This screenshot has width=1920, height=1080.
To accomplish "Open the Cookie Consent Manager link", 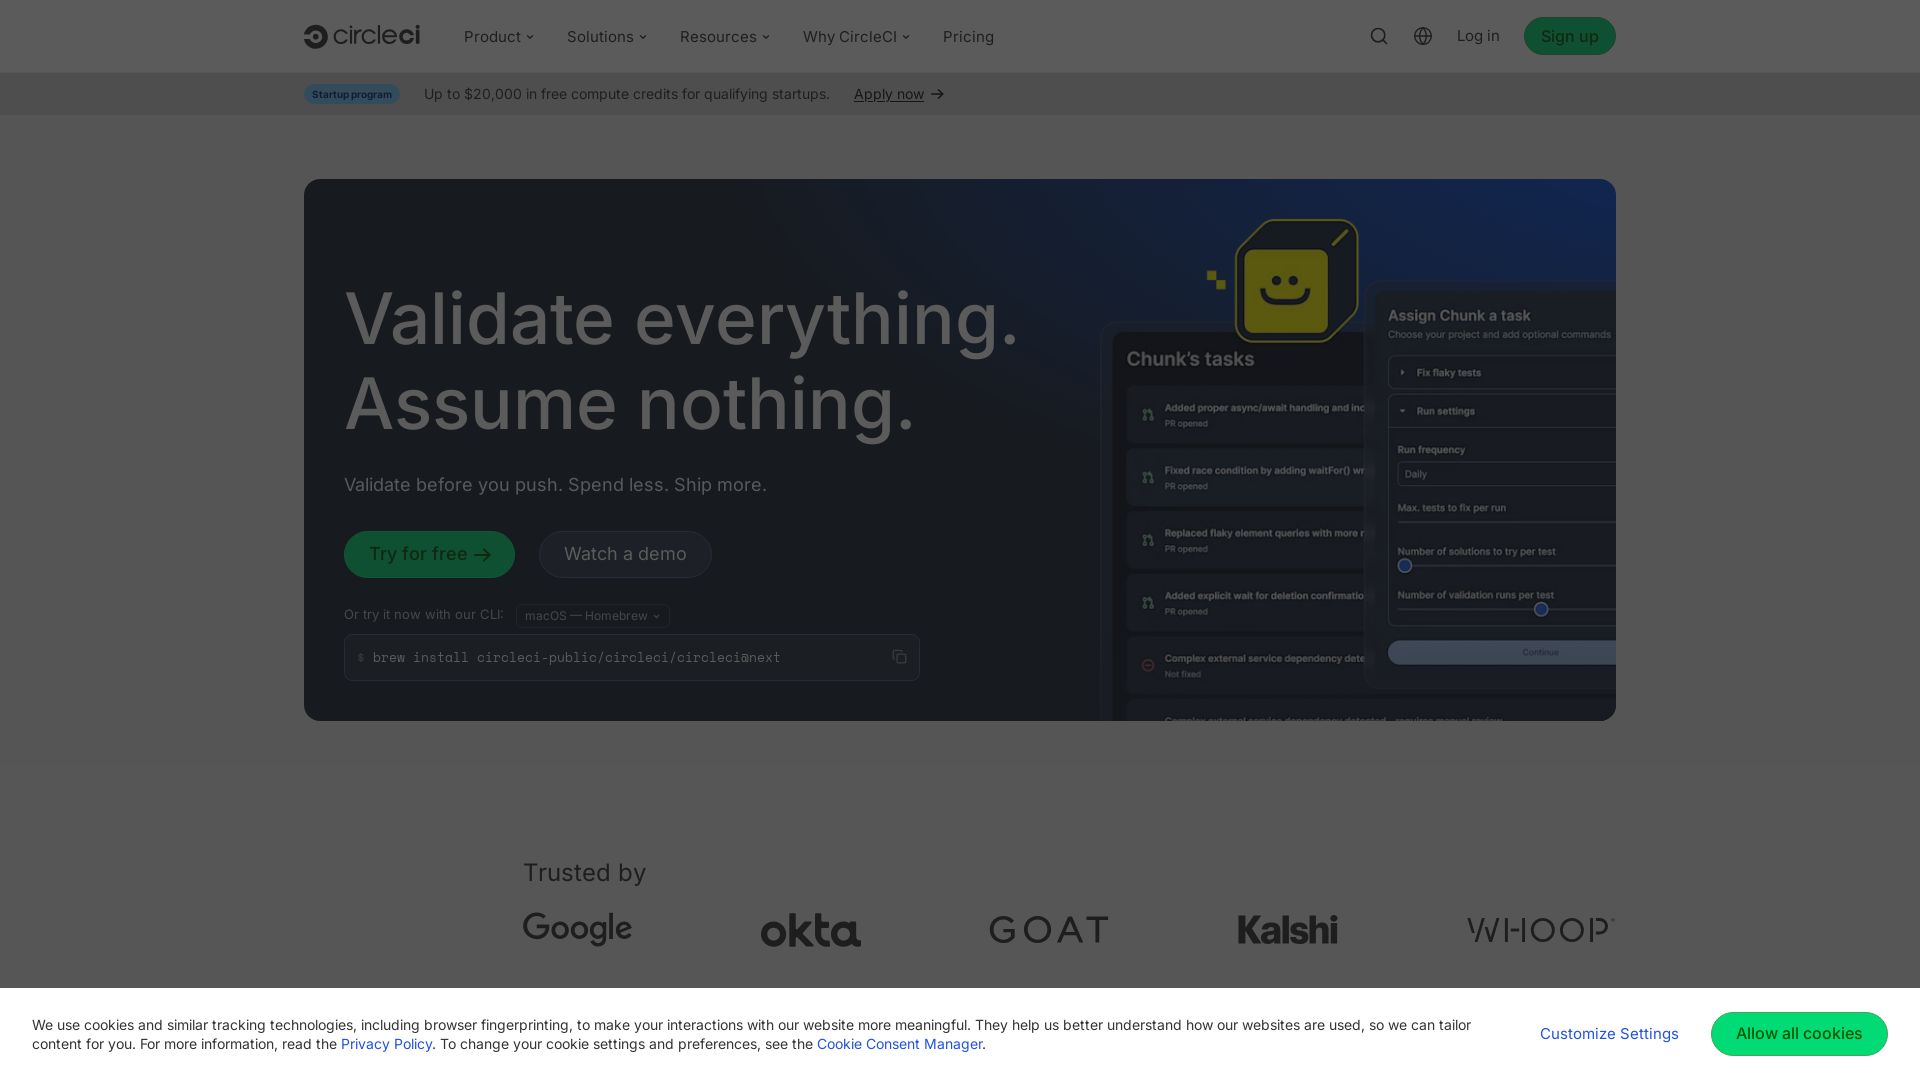I will point(899,1044).
